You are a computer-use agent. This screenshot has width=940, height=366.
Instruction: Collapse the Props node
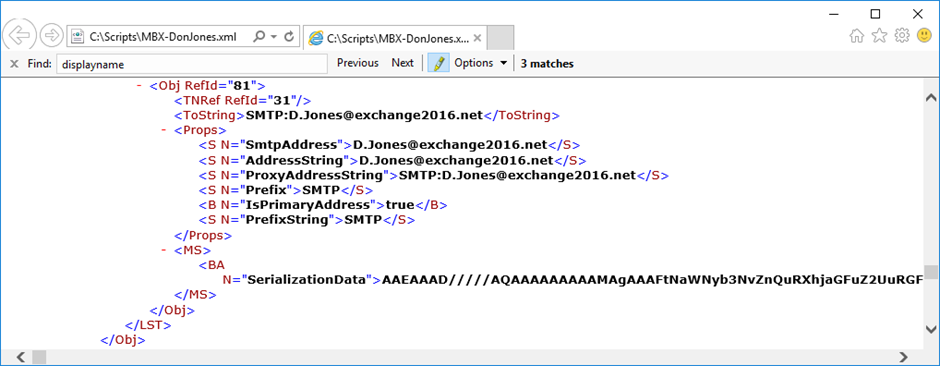tap(164, 129)
